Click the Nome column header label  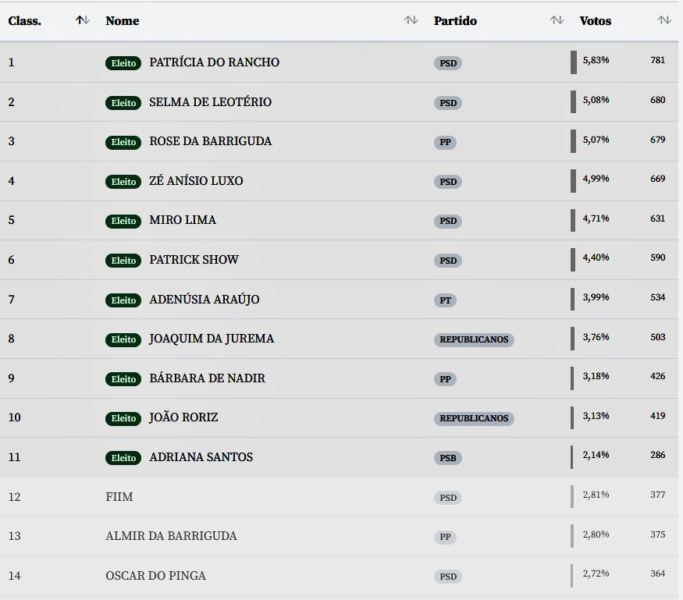(x=122, y=21)
